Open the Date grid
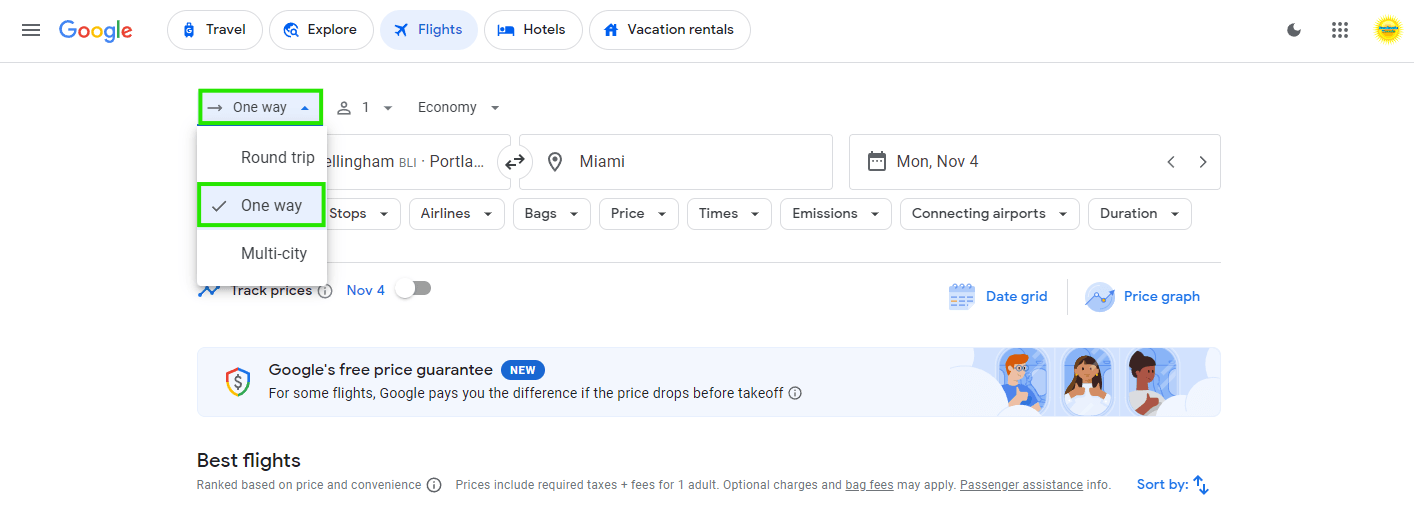The image size is (1414, 510). [x=998, y=297]
